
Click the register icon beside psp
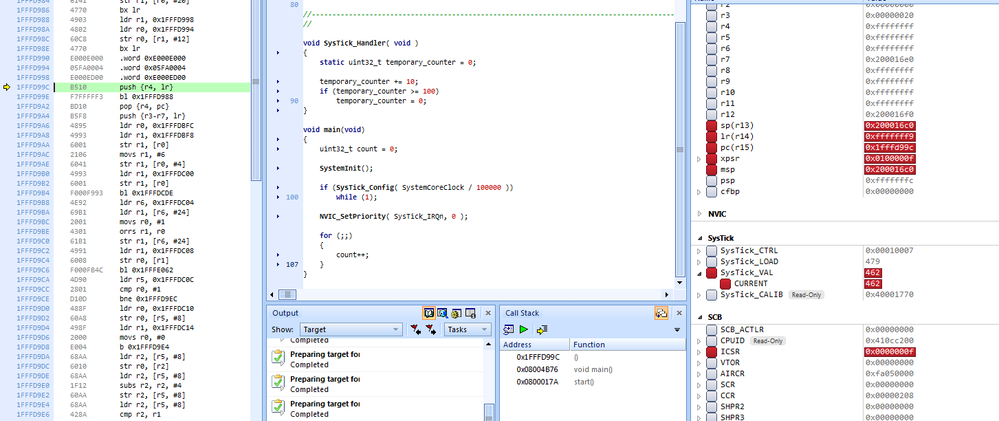(x=712, y=180)
